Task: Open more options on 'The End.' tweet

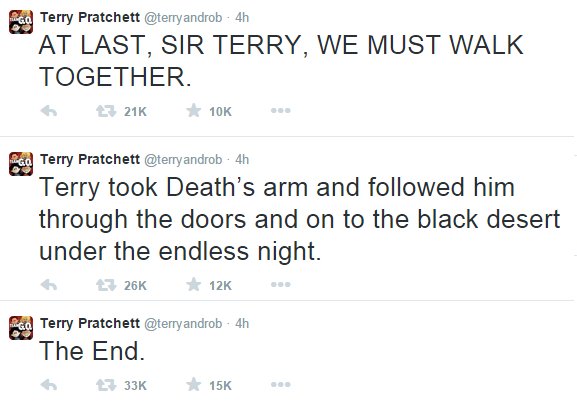Action: click(x=280, y=385)
